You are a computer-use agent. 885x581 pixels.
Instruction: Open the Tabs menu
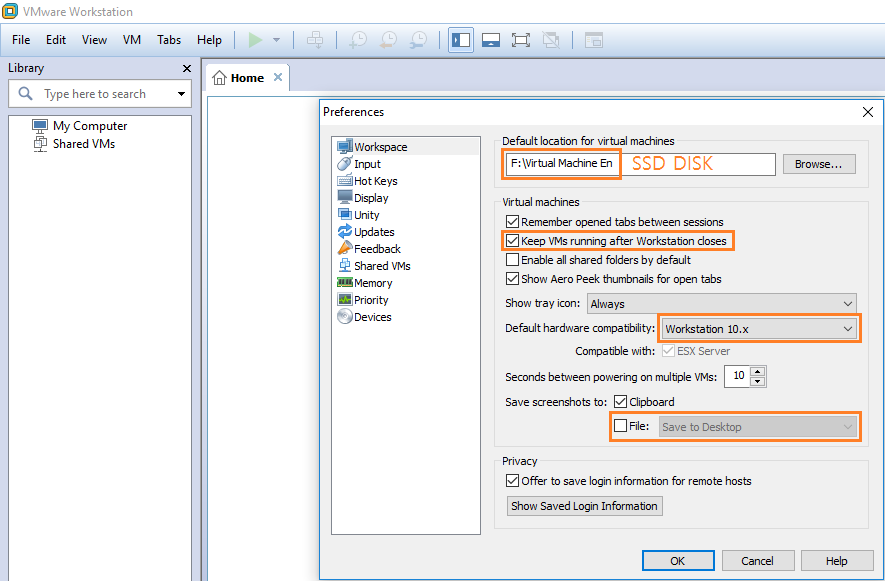point(169,40)
